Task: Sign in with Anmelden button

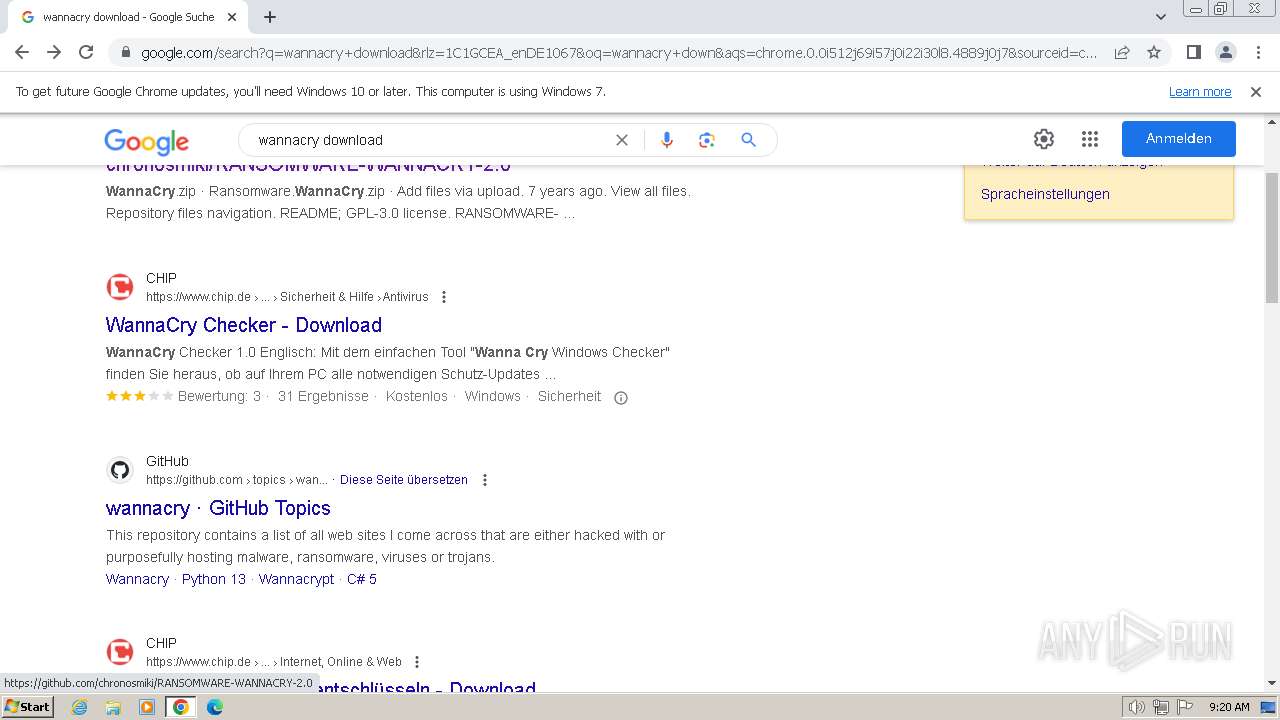Action: (1179, 139)
